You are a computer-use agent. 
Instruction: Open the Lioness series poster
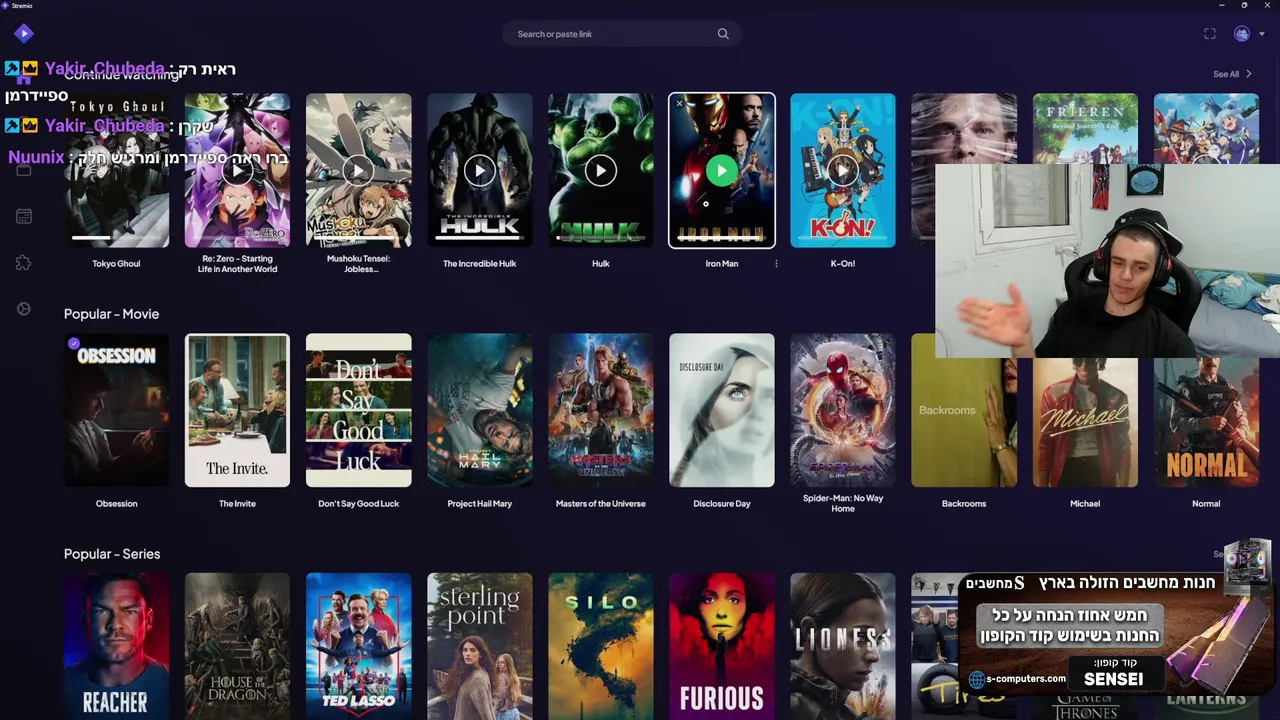[x=843, y=646]
